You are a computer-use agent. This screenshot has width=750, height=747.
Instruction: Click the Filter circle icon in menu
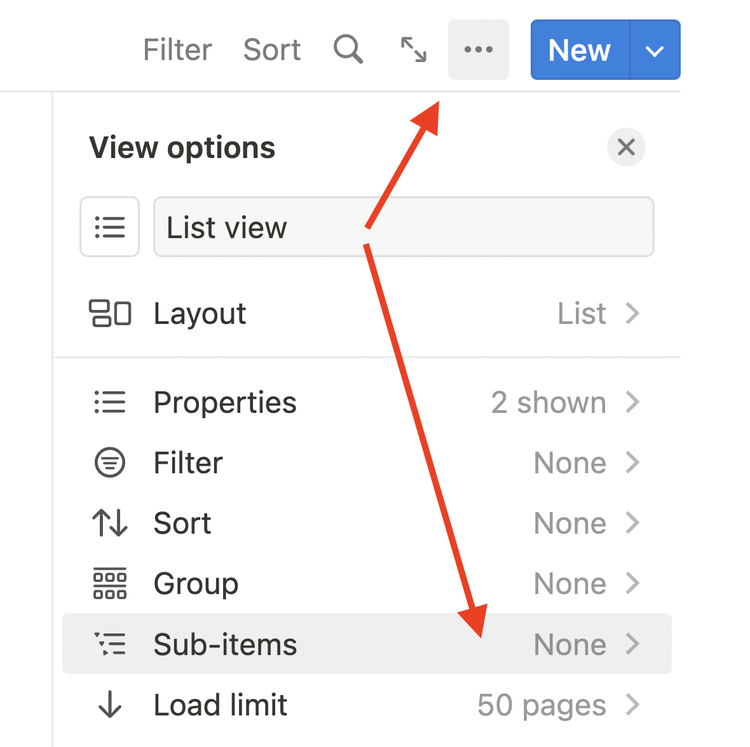[x=110, y=462]
